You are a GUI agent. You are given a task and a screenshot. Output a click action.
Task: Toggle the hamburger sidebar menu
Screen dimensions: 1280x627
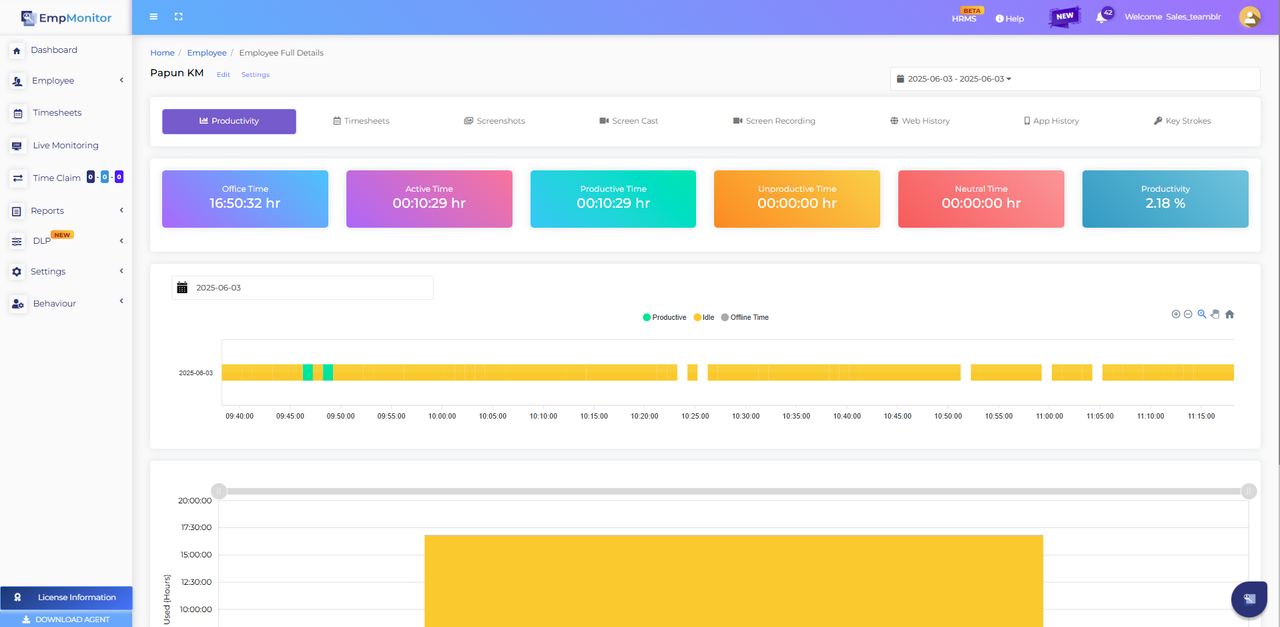tap(153, 17)
